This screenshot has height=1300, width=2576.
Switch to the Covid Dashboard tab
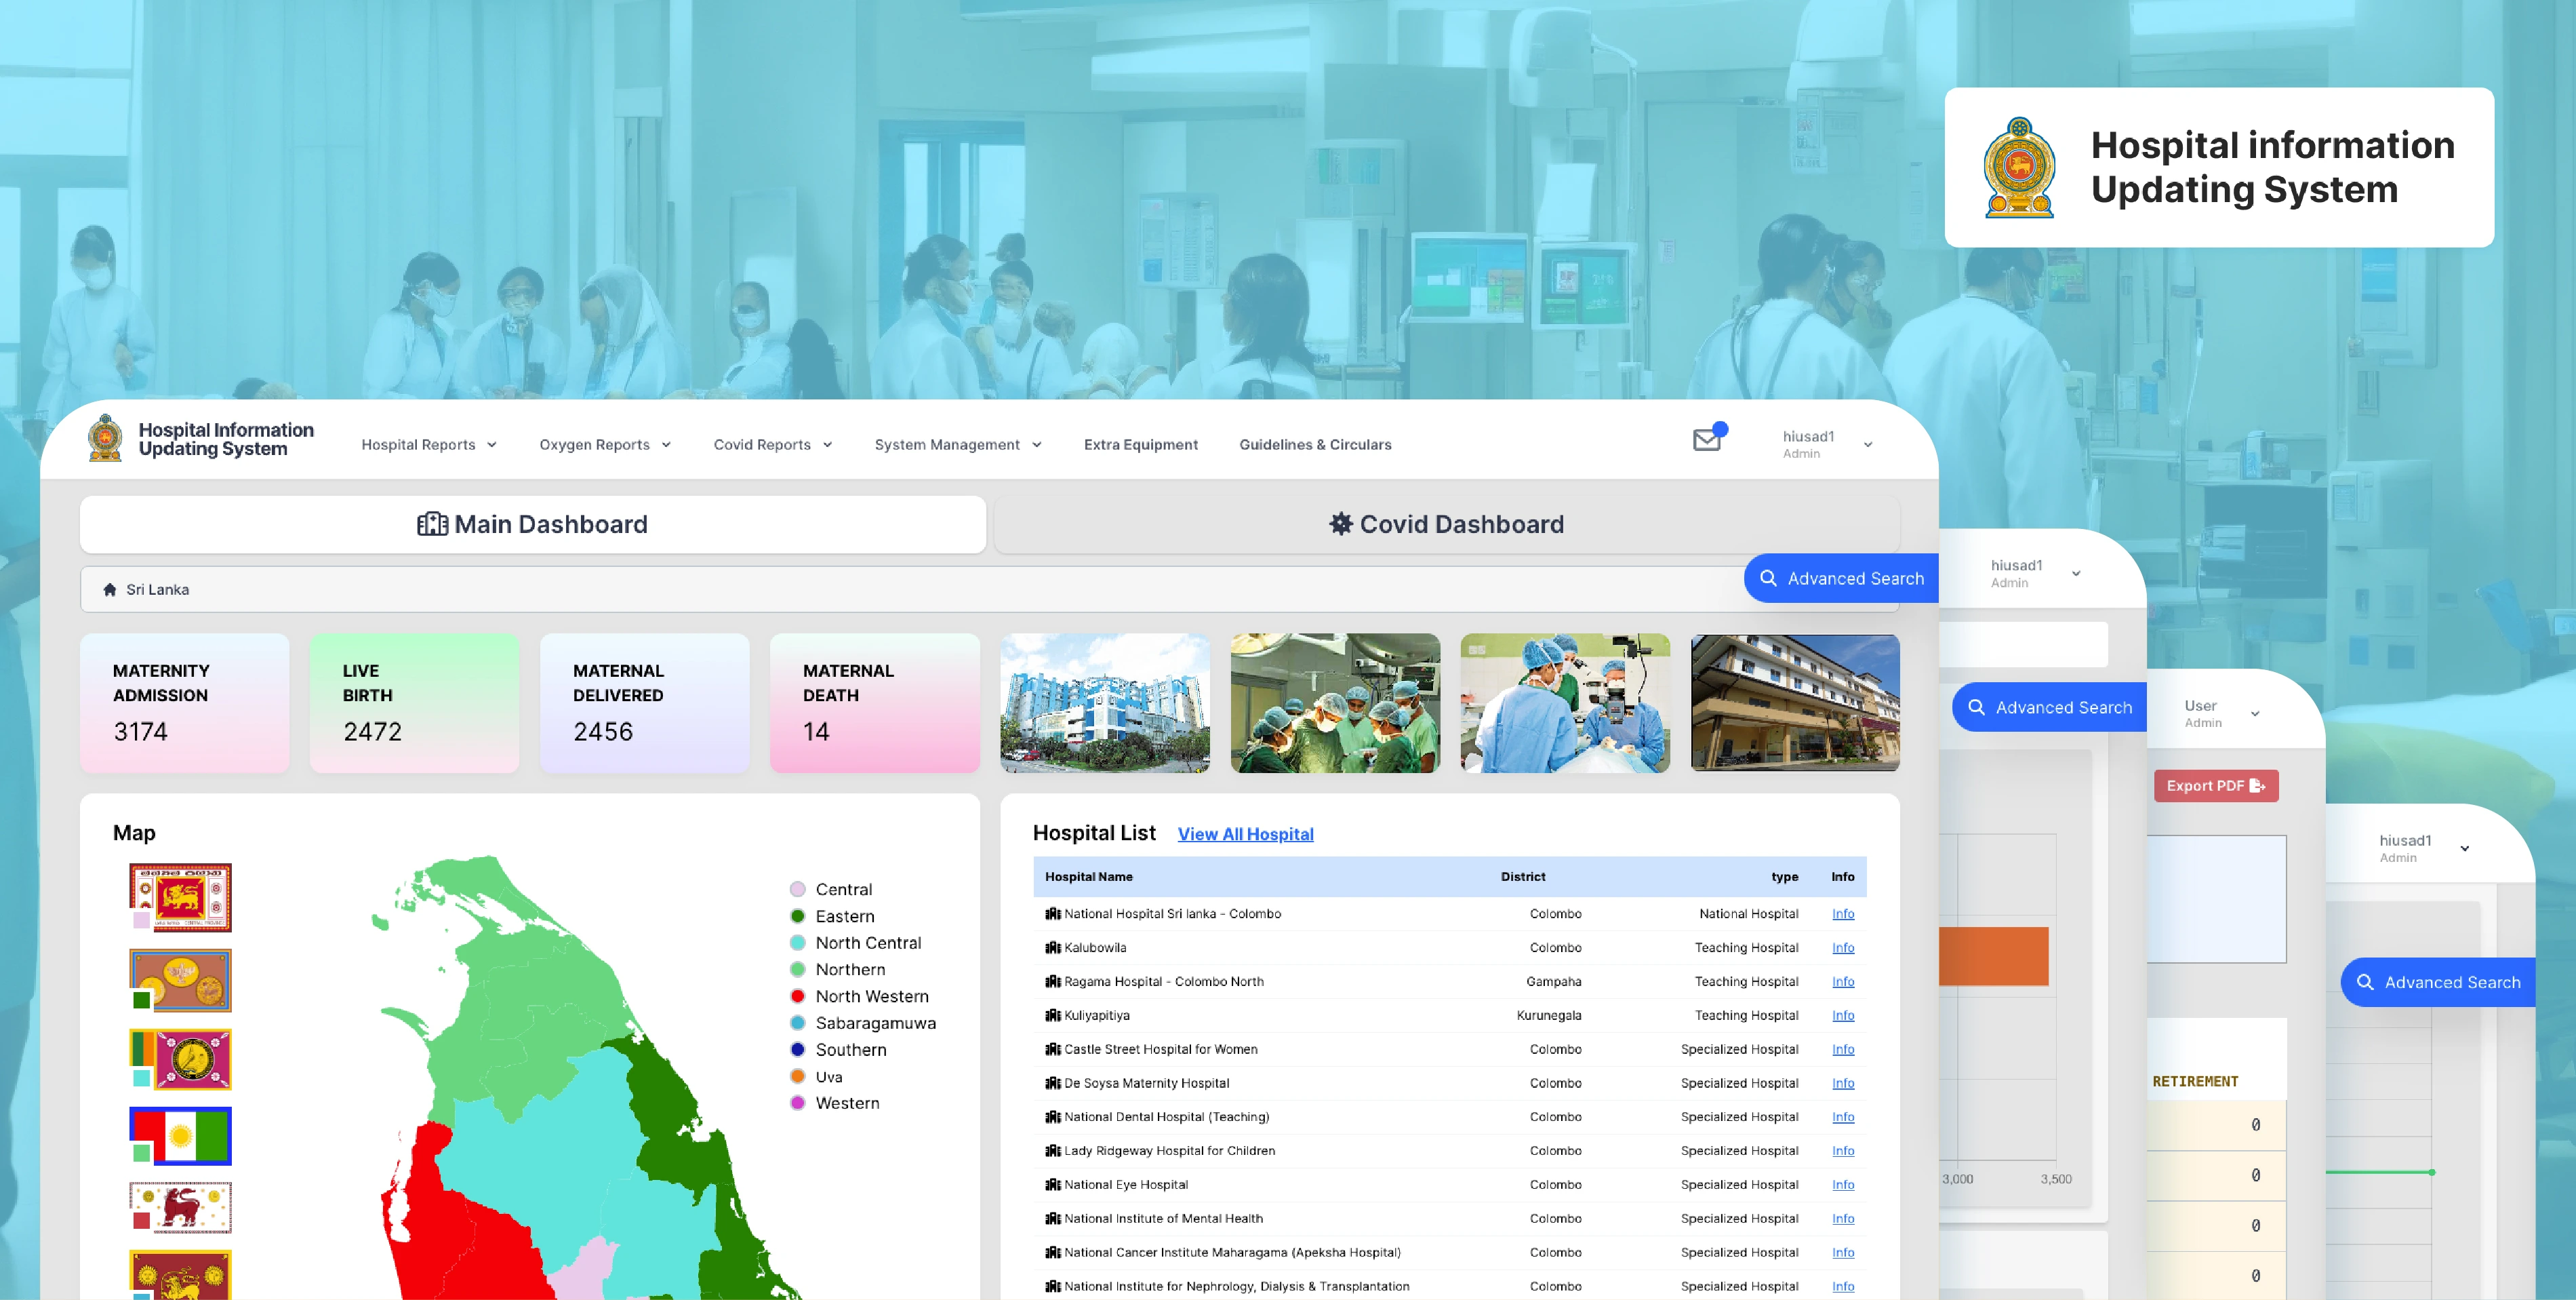[1446, 524]
